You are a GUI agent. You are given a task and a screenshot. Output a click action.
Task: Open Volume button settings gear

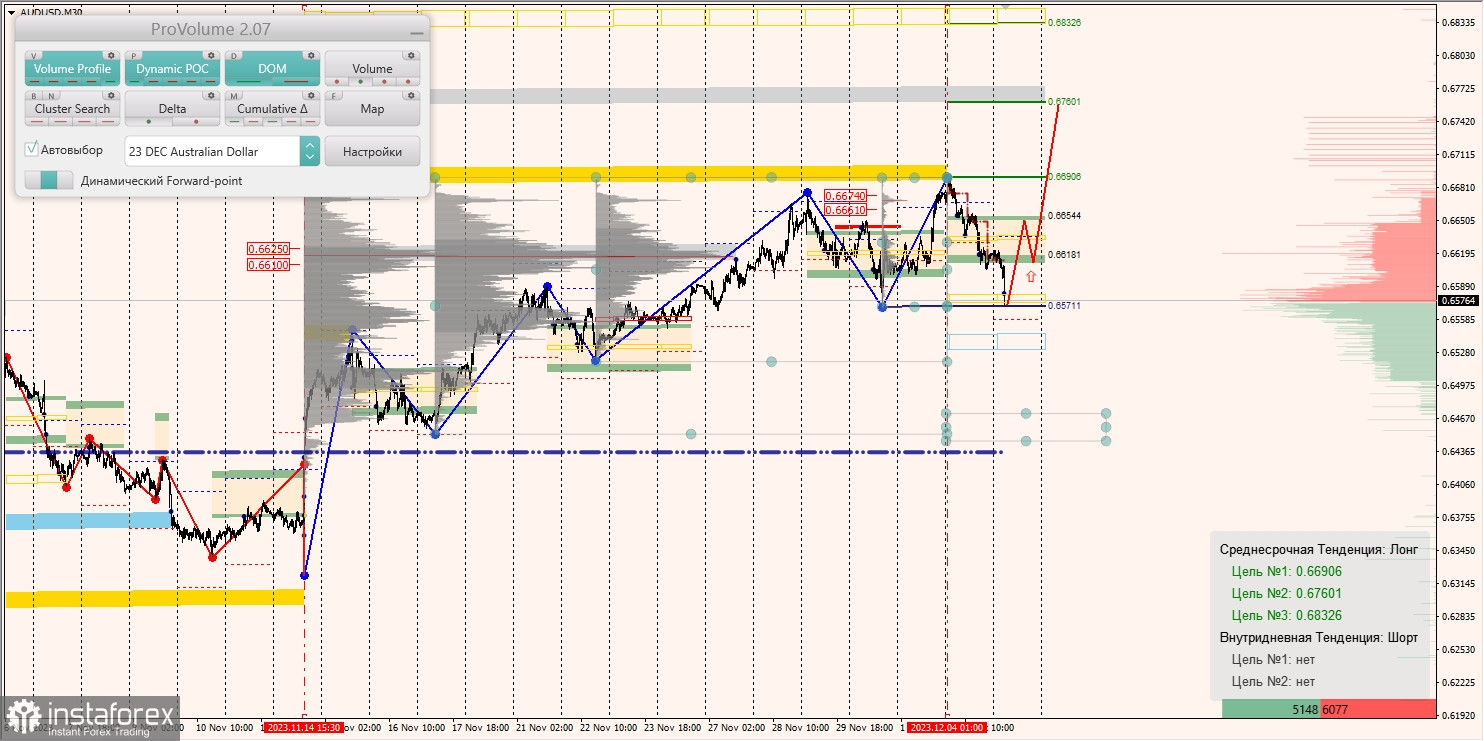(x=411, y=55)
